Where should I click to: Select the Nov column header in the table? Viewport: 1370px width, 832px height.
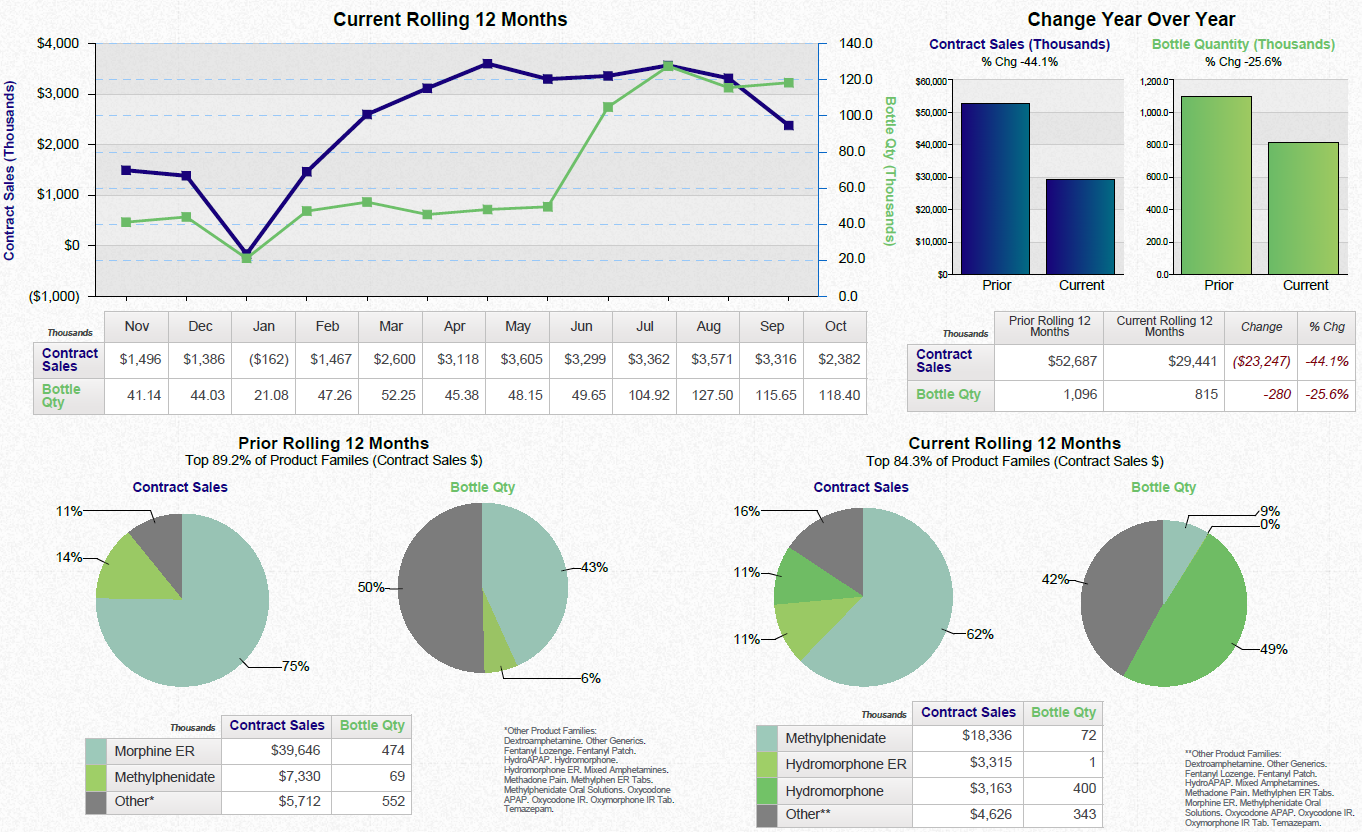(136, 326)
